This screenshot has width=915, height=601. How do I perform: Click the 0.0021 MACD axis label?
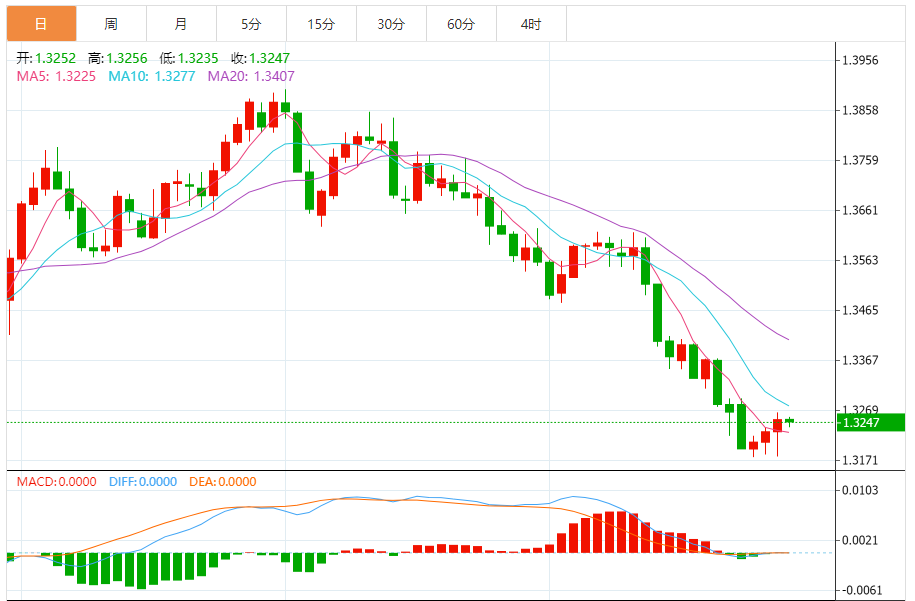(860, 540)
